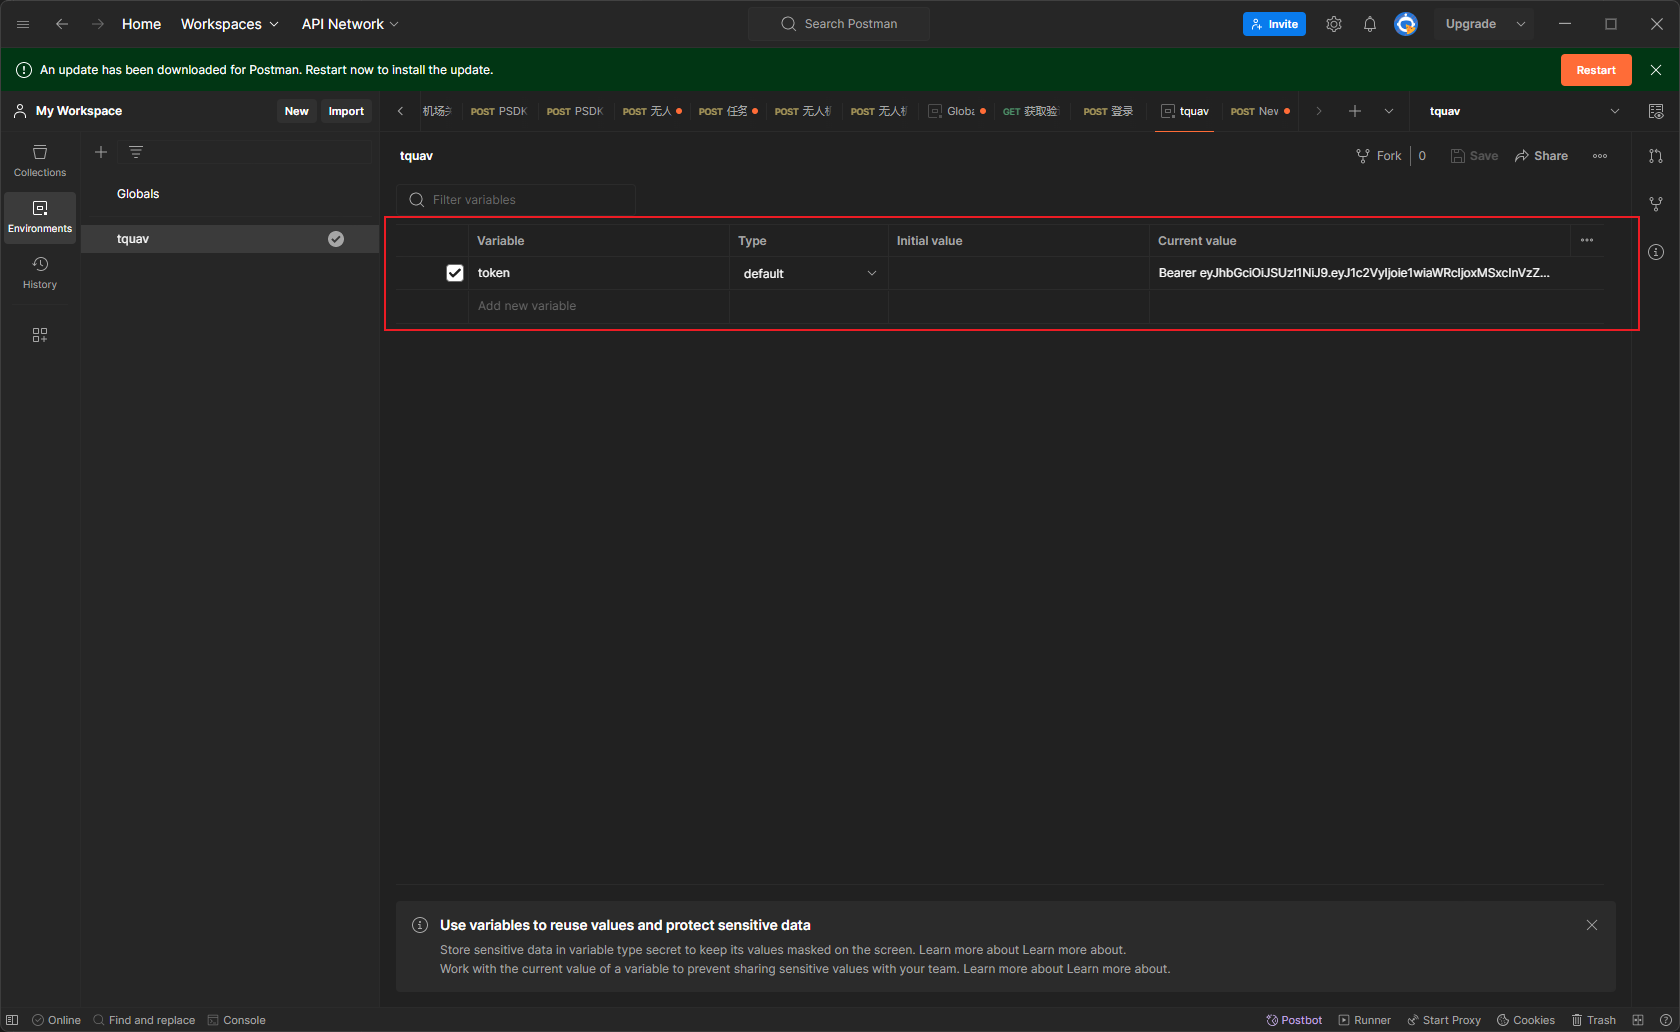
Task: Click the Import button
Action: (346, 111)
